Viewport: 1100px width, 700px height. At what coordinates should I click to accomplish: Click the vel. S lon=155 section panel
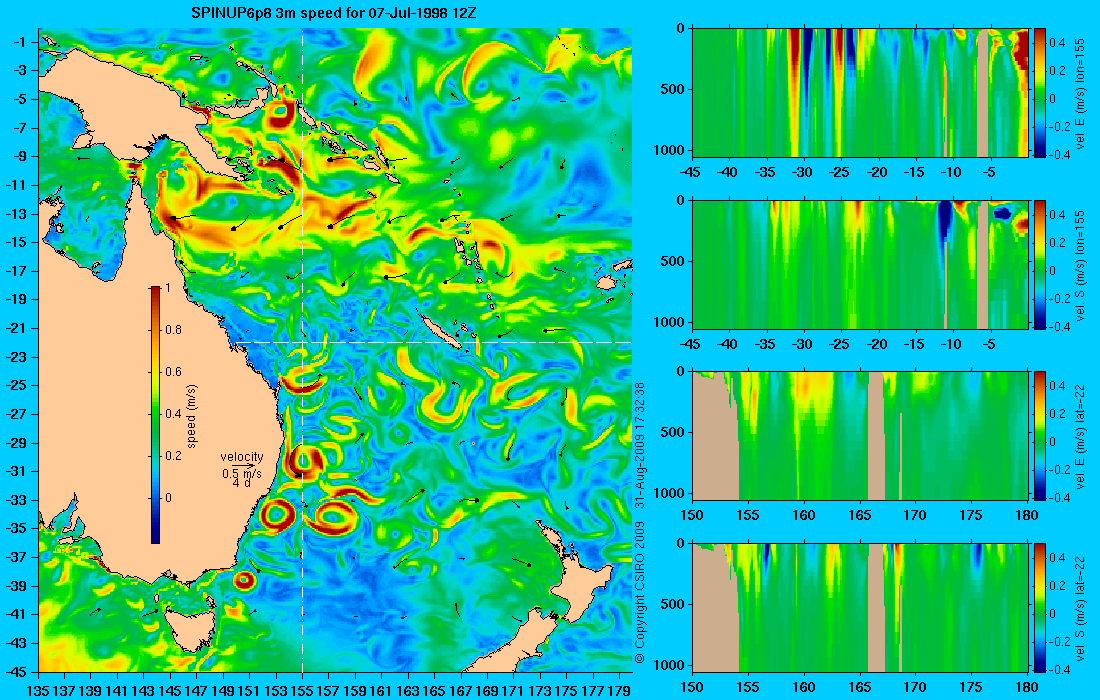pyautogui.click(x=860, y=264)
